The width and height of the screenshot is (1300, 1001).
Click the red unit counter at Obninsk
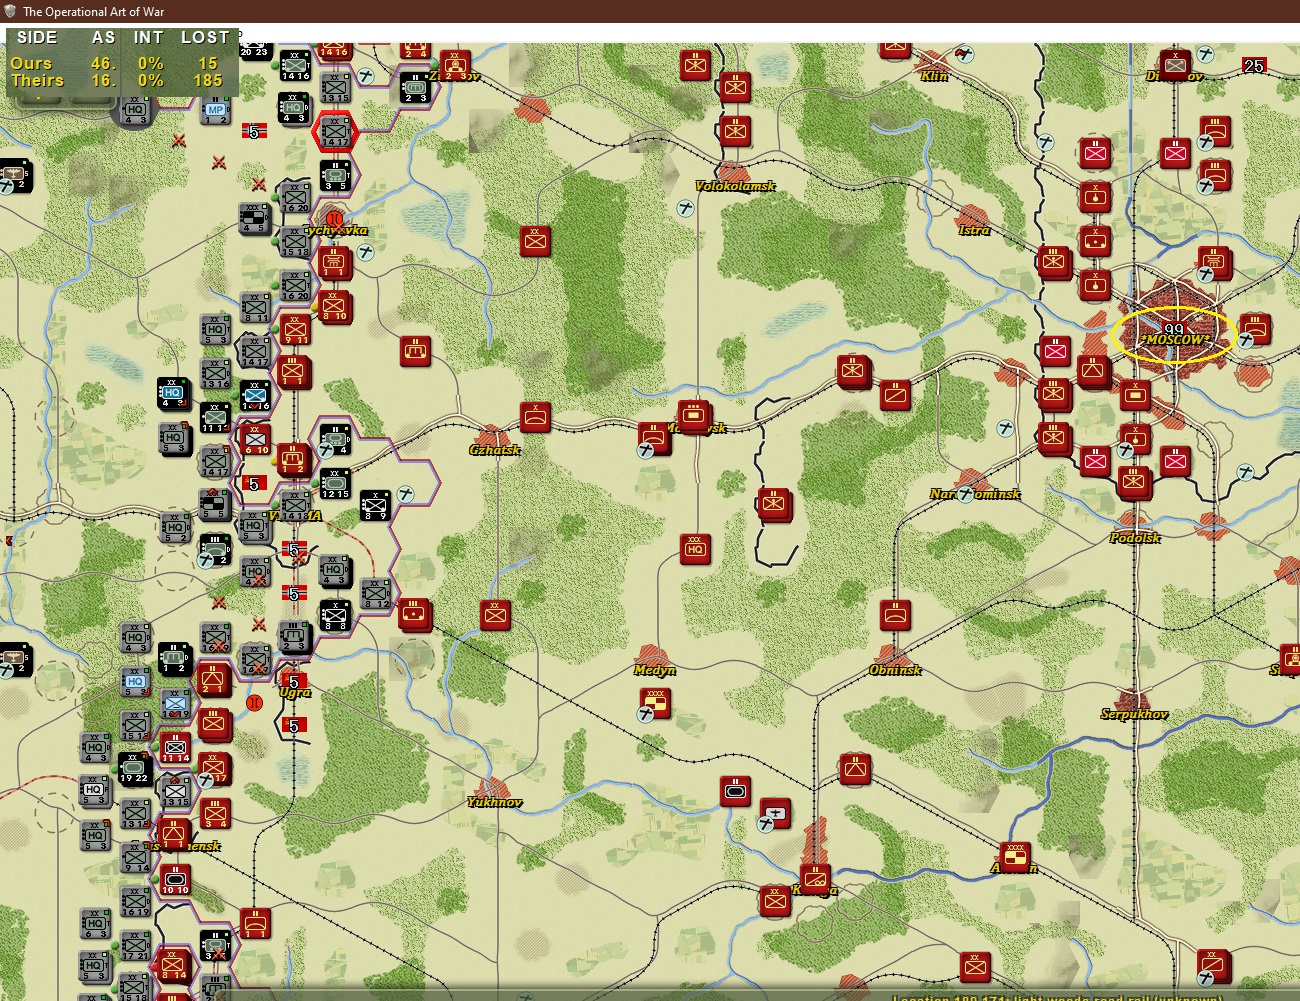(x=895, y=614)
